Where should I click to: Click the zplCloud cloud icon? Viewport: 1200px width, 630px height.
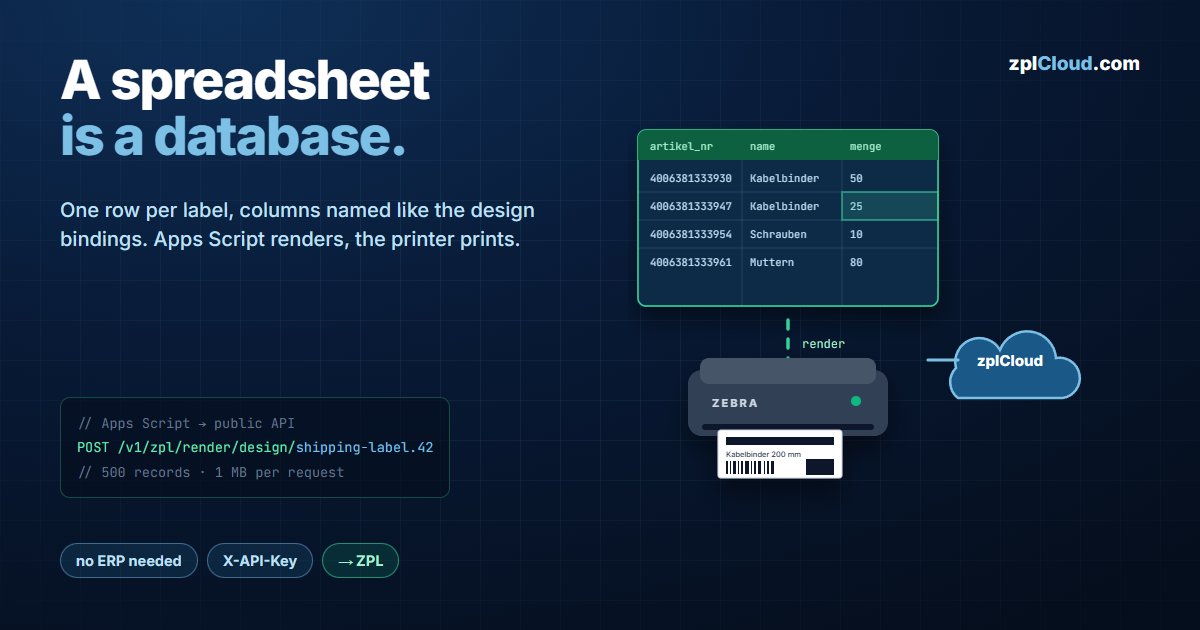[1014, 364]
